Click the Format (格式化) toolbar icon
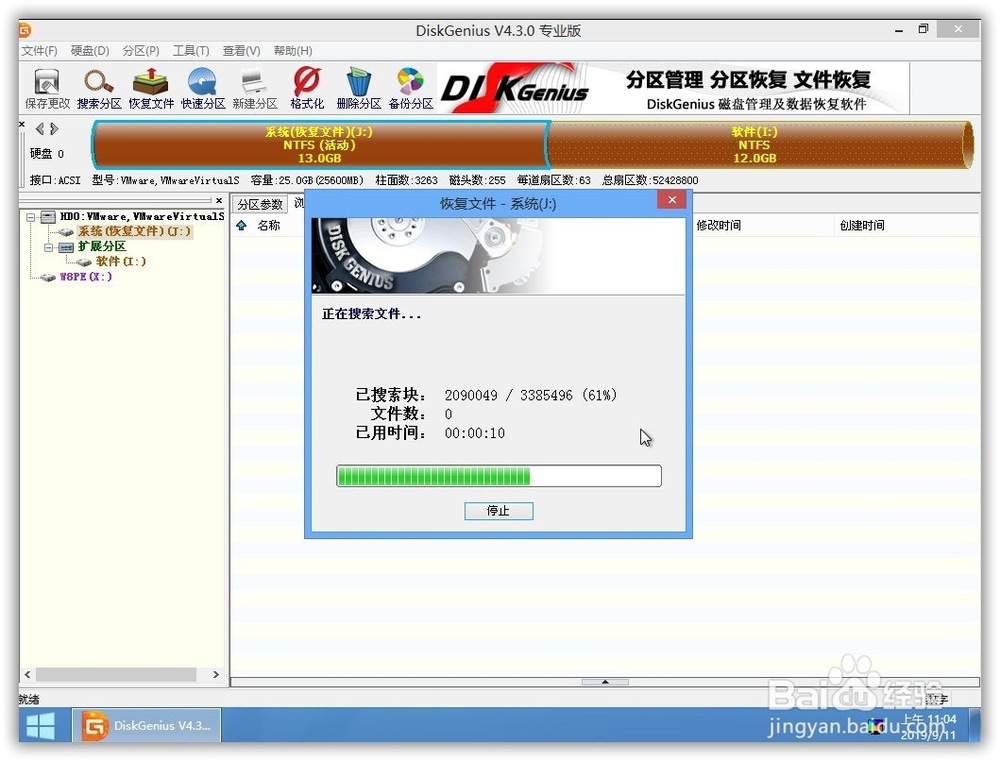 [307, 89]
